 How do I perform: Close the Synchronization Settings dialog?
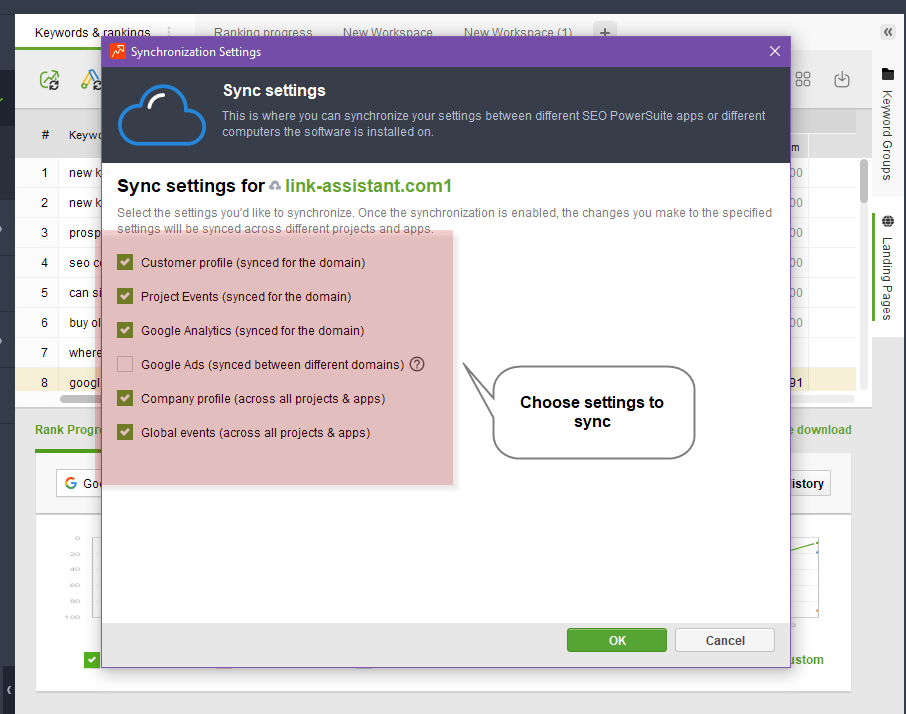coord(775,51)
